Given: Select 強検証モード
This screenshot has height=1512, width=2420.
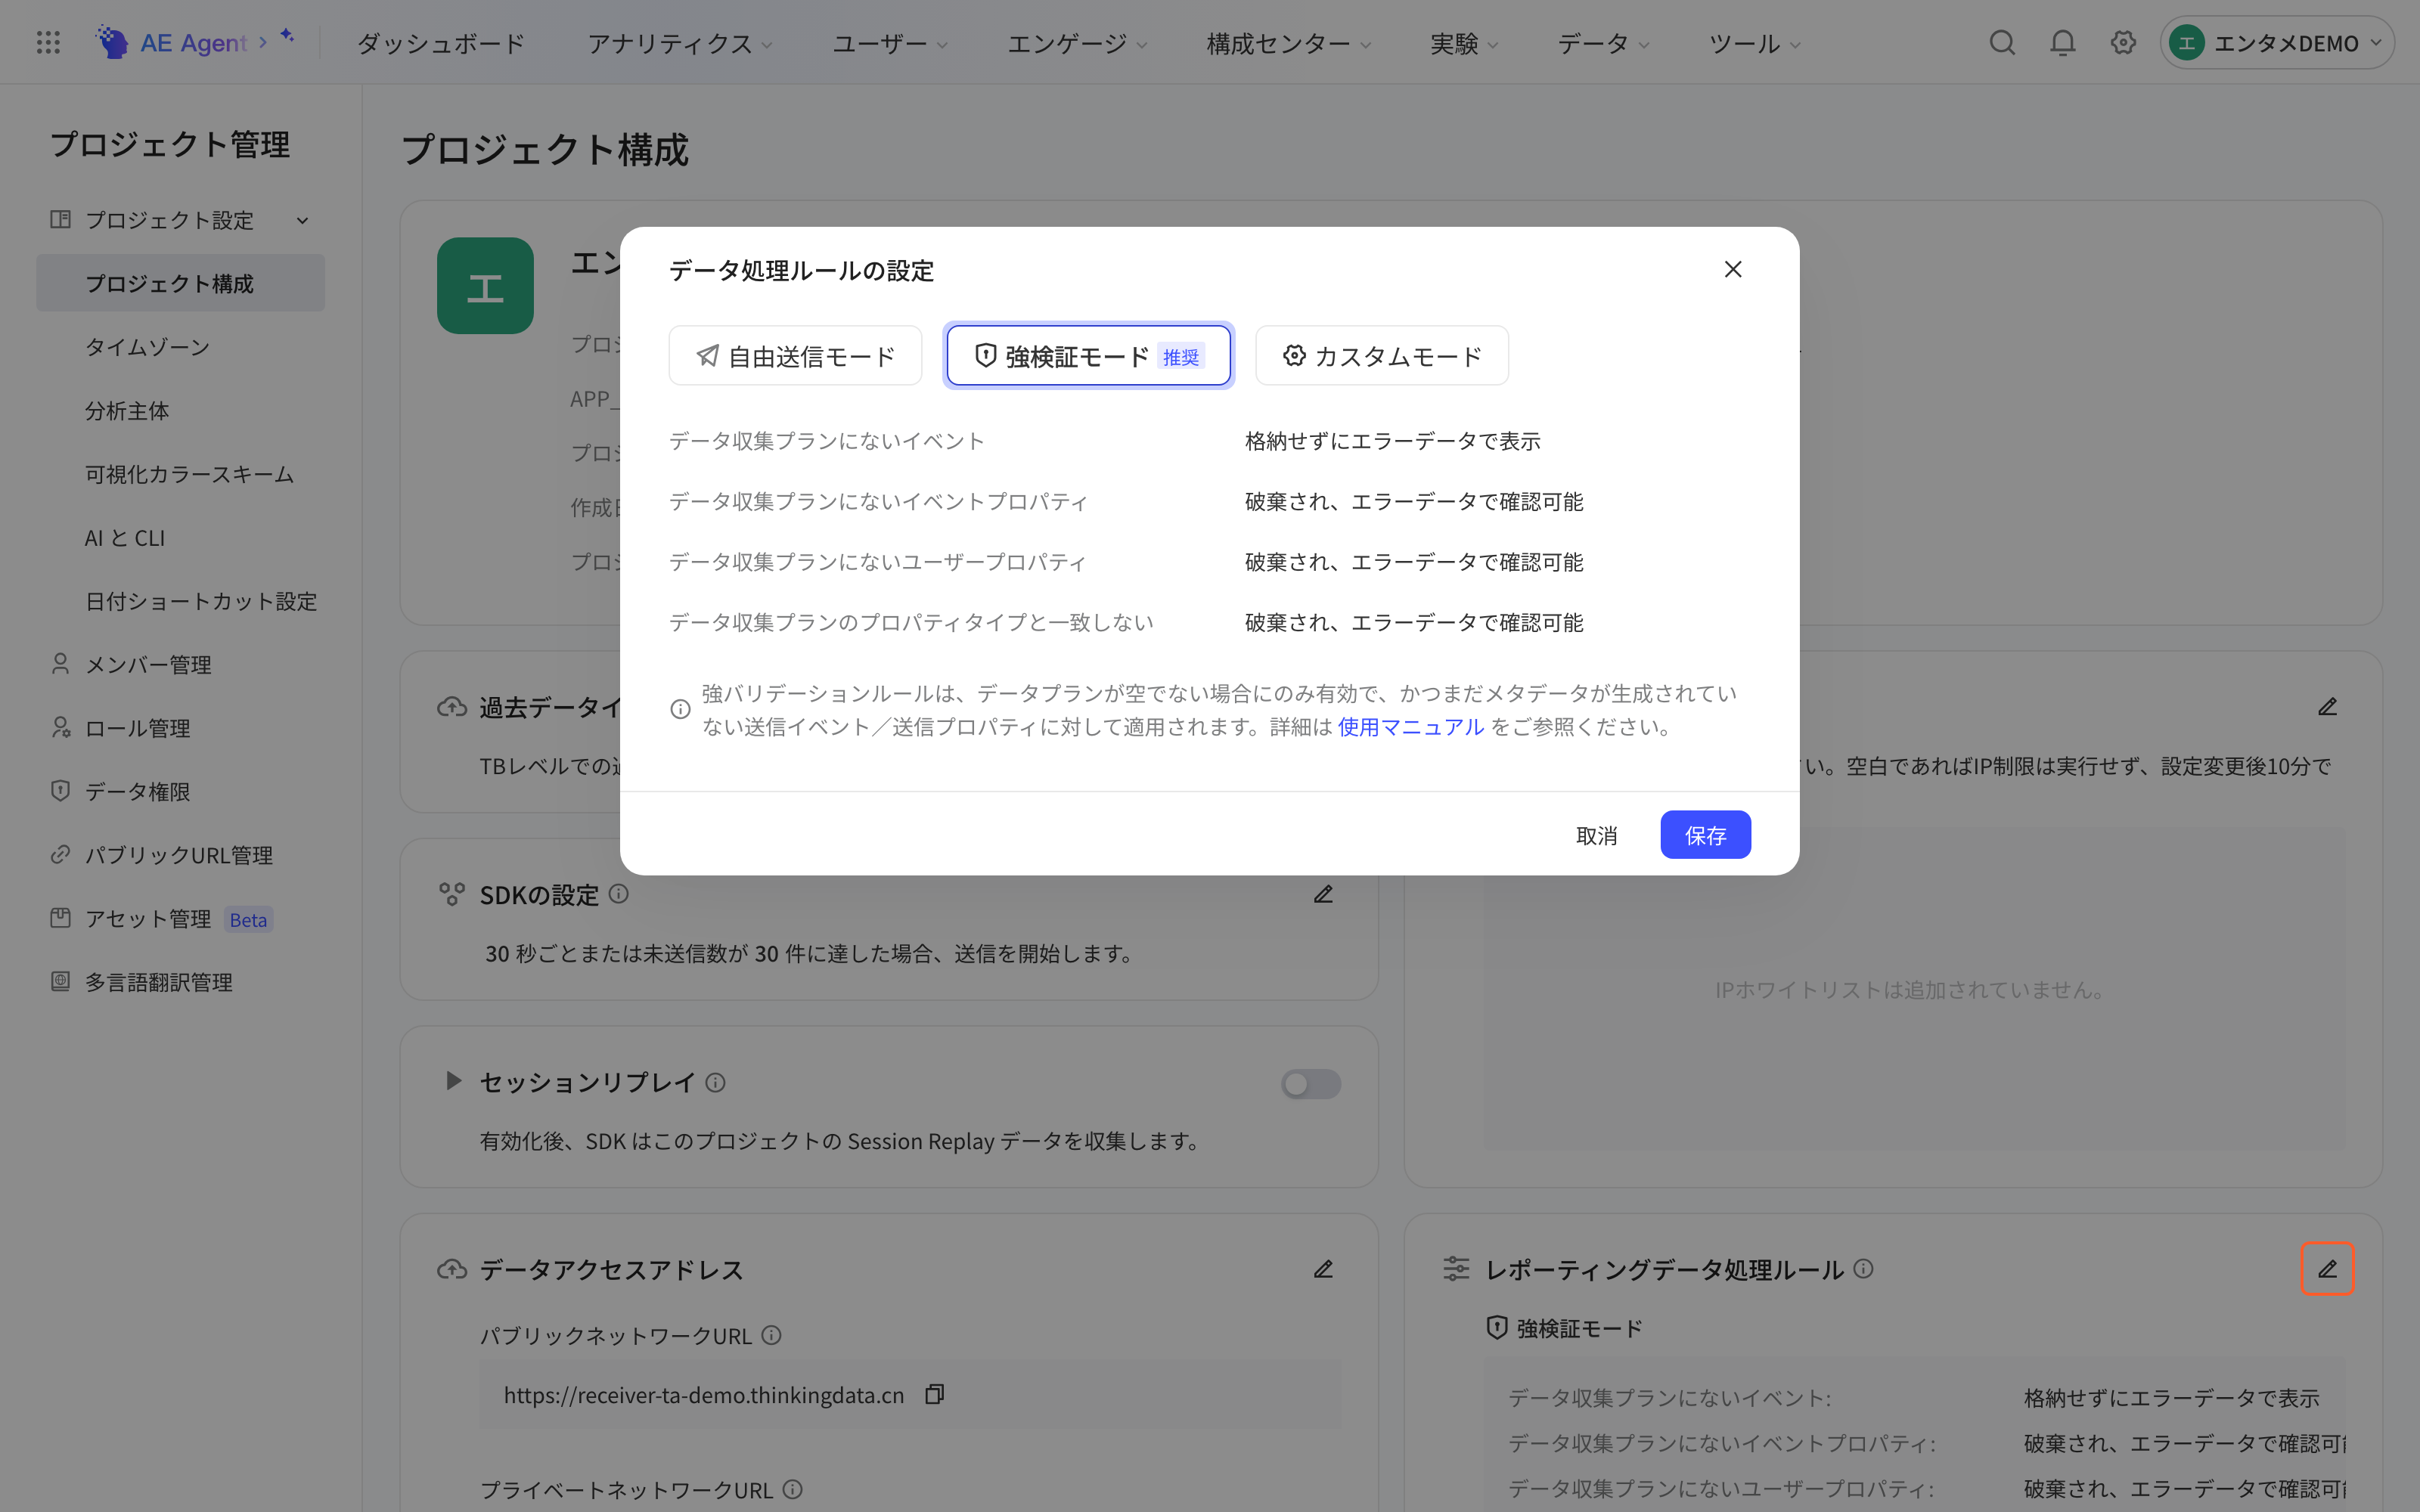Looking at the screenshot, I should click(1088, 355).
